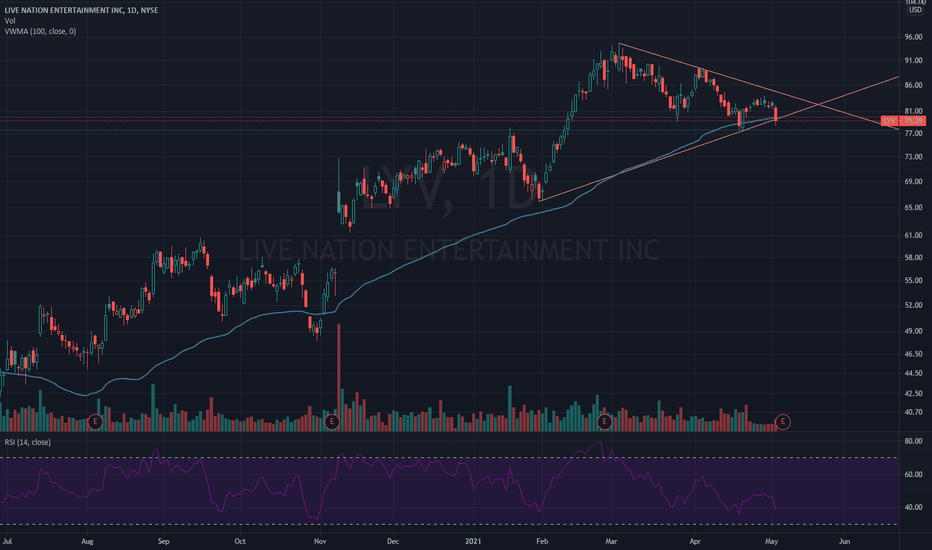The image size is (932, 550).
Task: Click the RSI 40.00 scale label
Action: (x=913, y=507)
